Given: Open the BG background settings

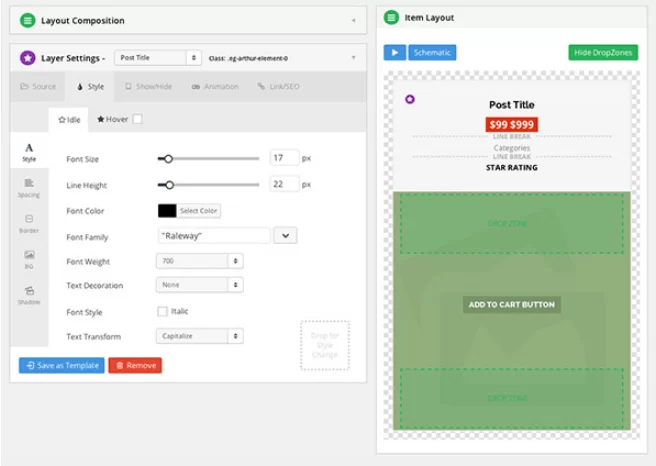Looking at the screenshot, I should pos(29,259).
